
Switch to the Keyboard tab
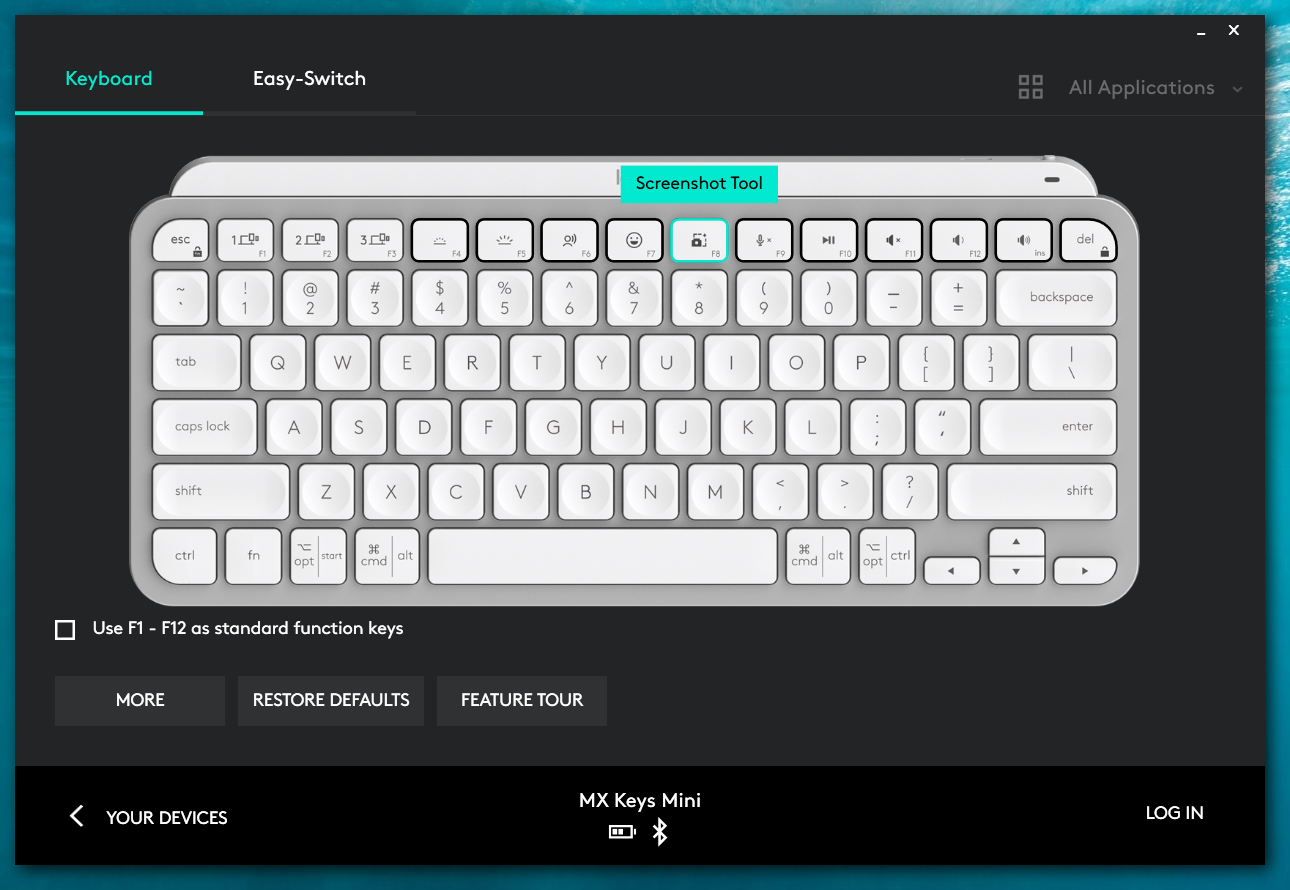pyautogui.click(x=109, y=79)
